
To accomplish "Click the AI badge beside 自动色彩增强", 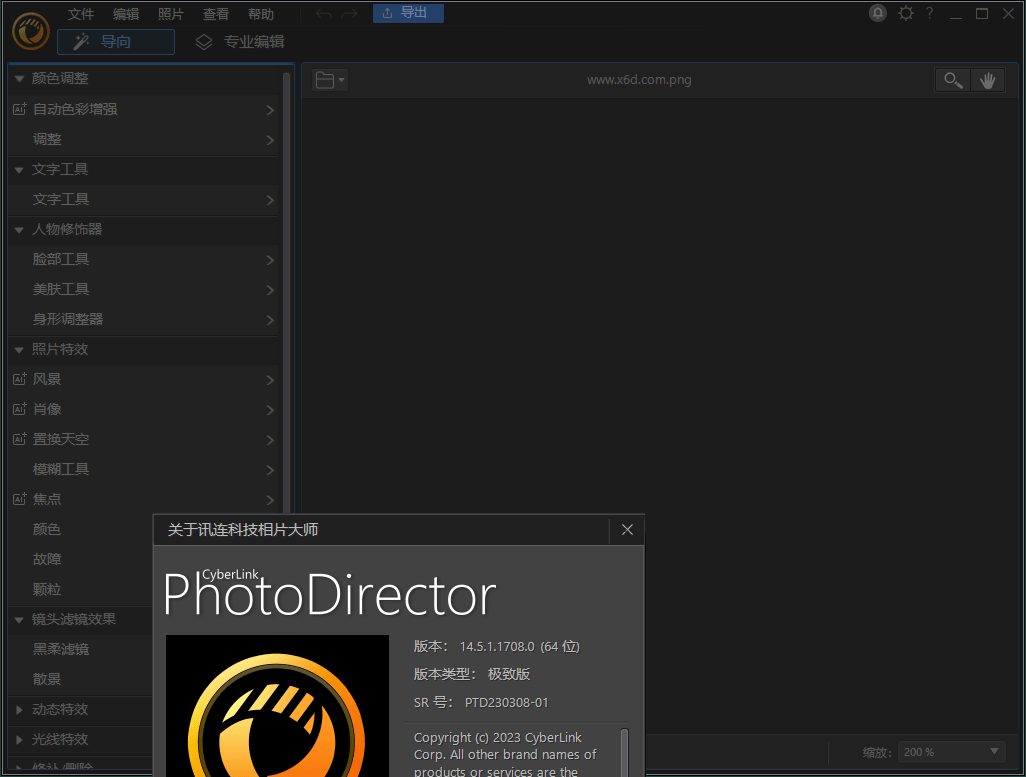I will tap(22, 108).
